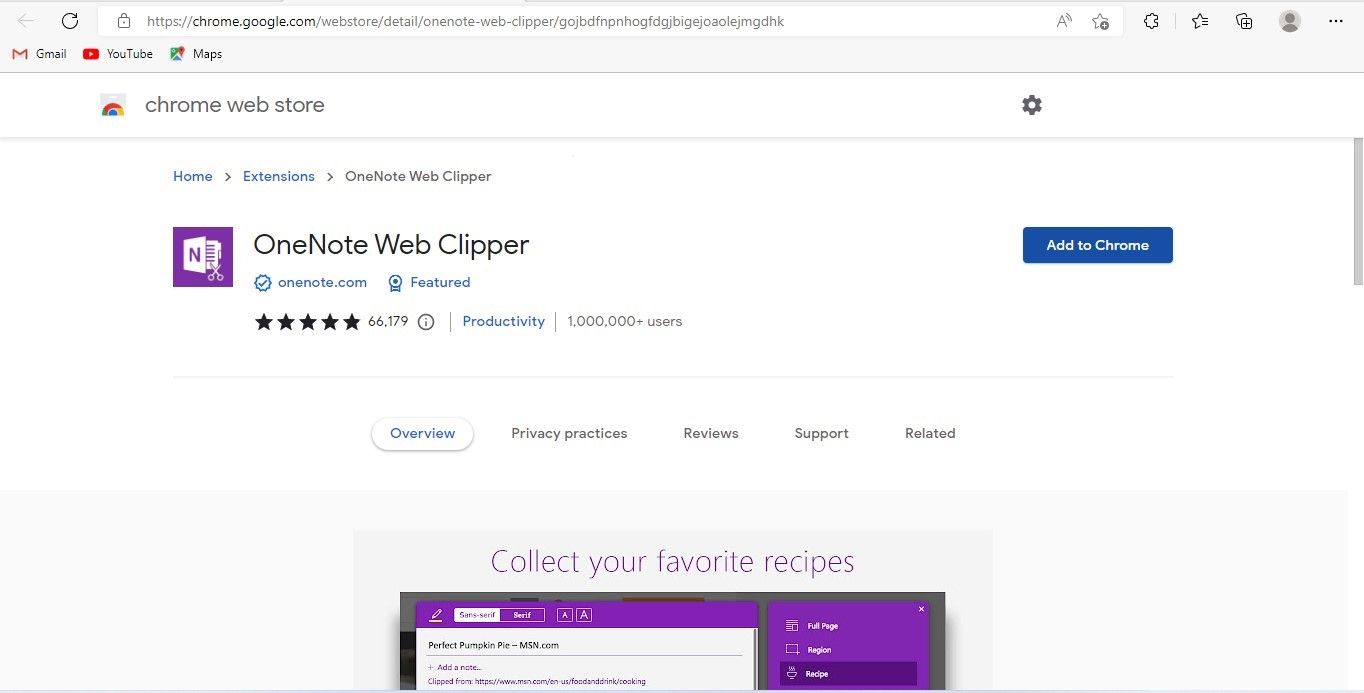Open YouTube bookmark
Viewport: 1364px width, 693px height.
(118, 54)
